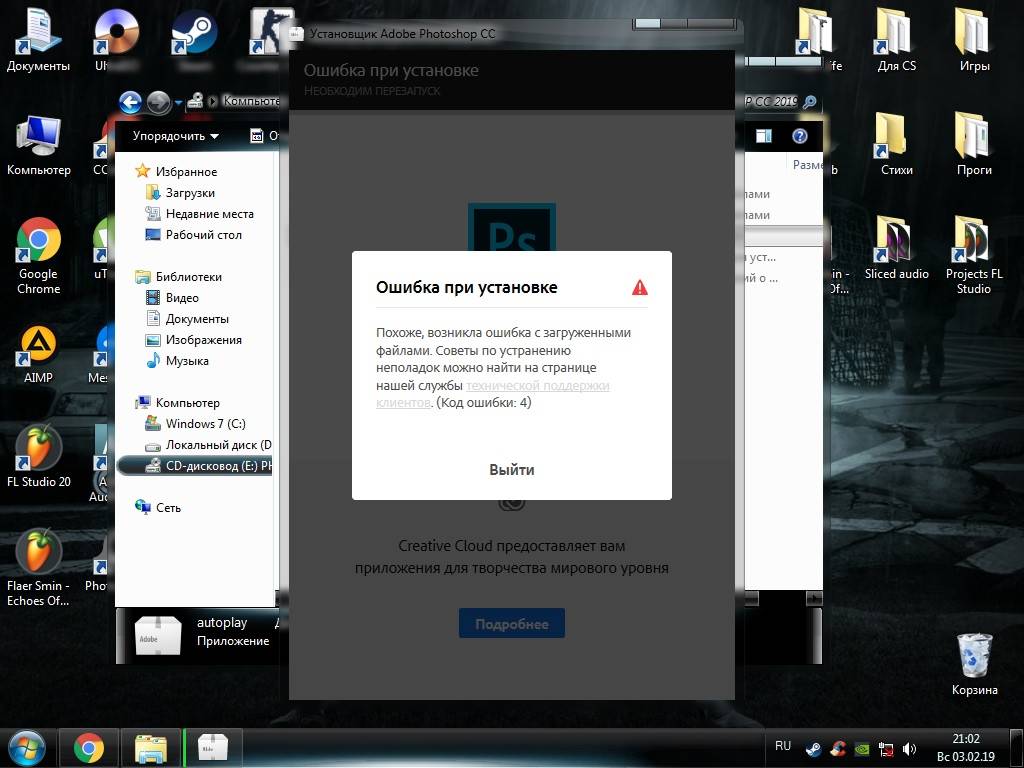The width and height of the screenshot is (1024, 768).
Task: Click the Explorer help question mark icon
Action: 799,136
